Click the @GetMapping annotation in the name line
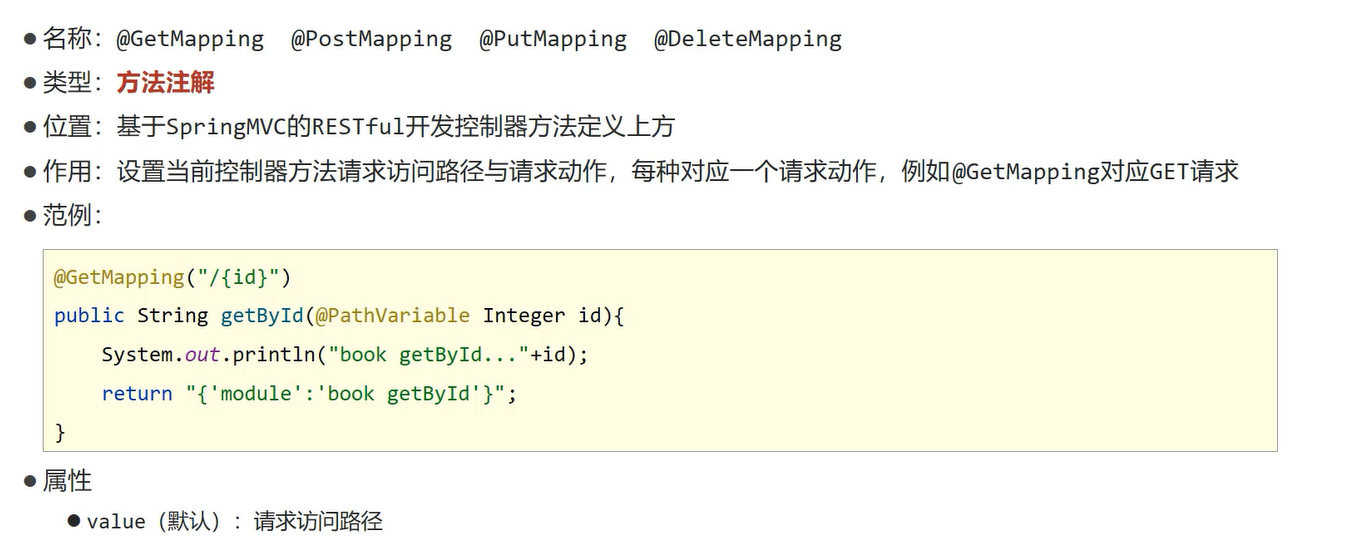The width and height of the screenshot is (1358, 548). [190, 39]
